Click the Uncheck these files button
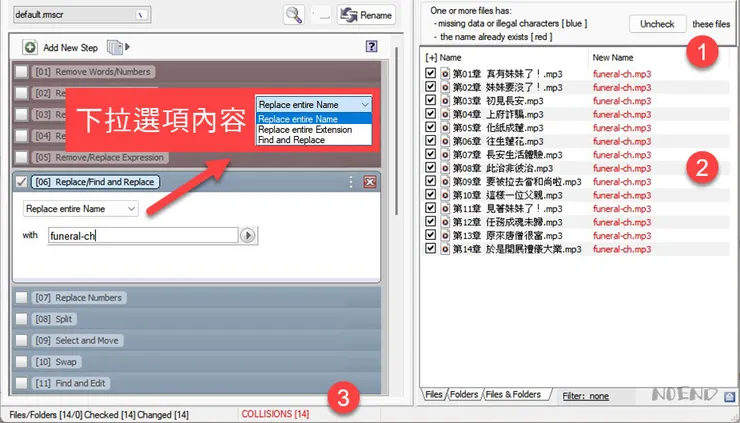Image resolution: width=740 pixels, height=423 pixels. coord(657,24)
